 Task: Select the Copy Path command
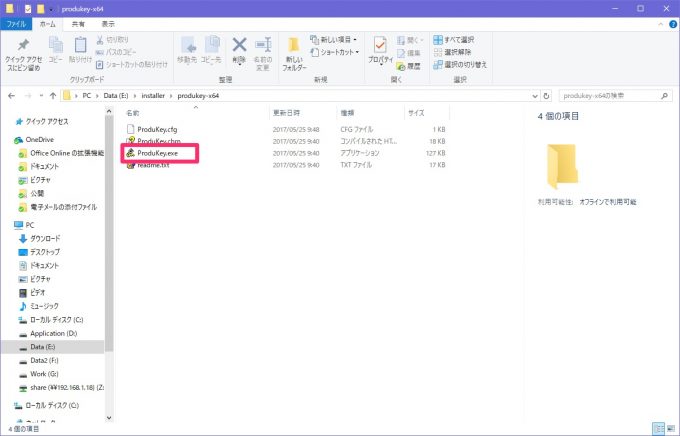click(116, 52)
